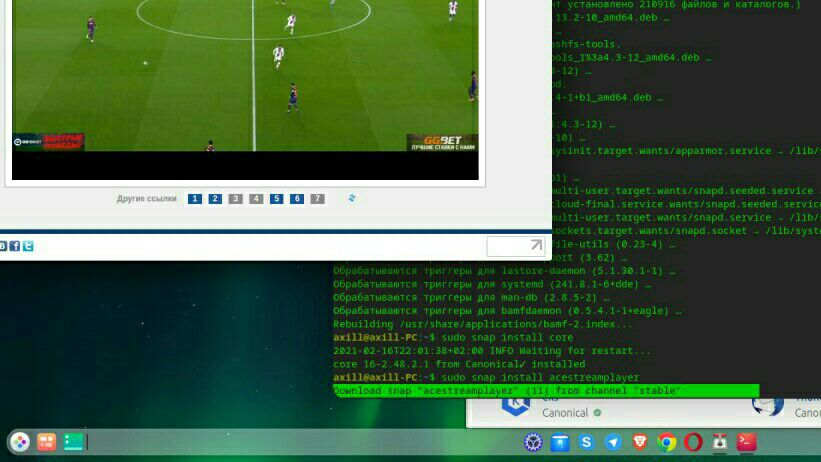Open the package installer icon in dock
Image resolution: width=821 pixels, height=462 pixels.
tap(720, 443)
